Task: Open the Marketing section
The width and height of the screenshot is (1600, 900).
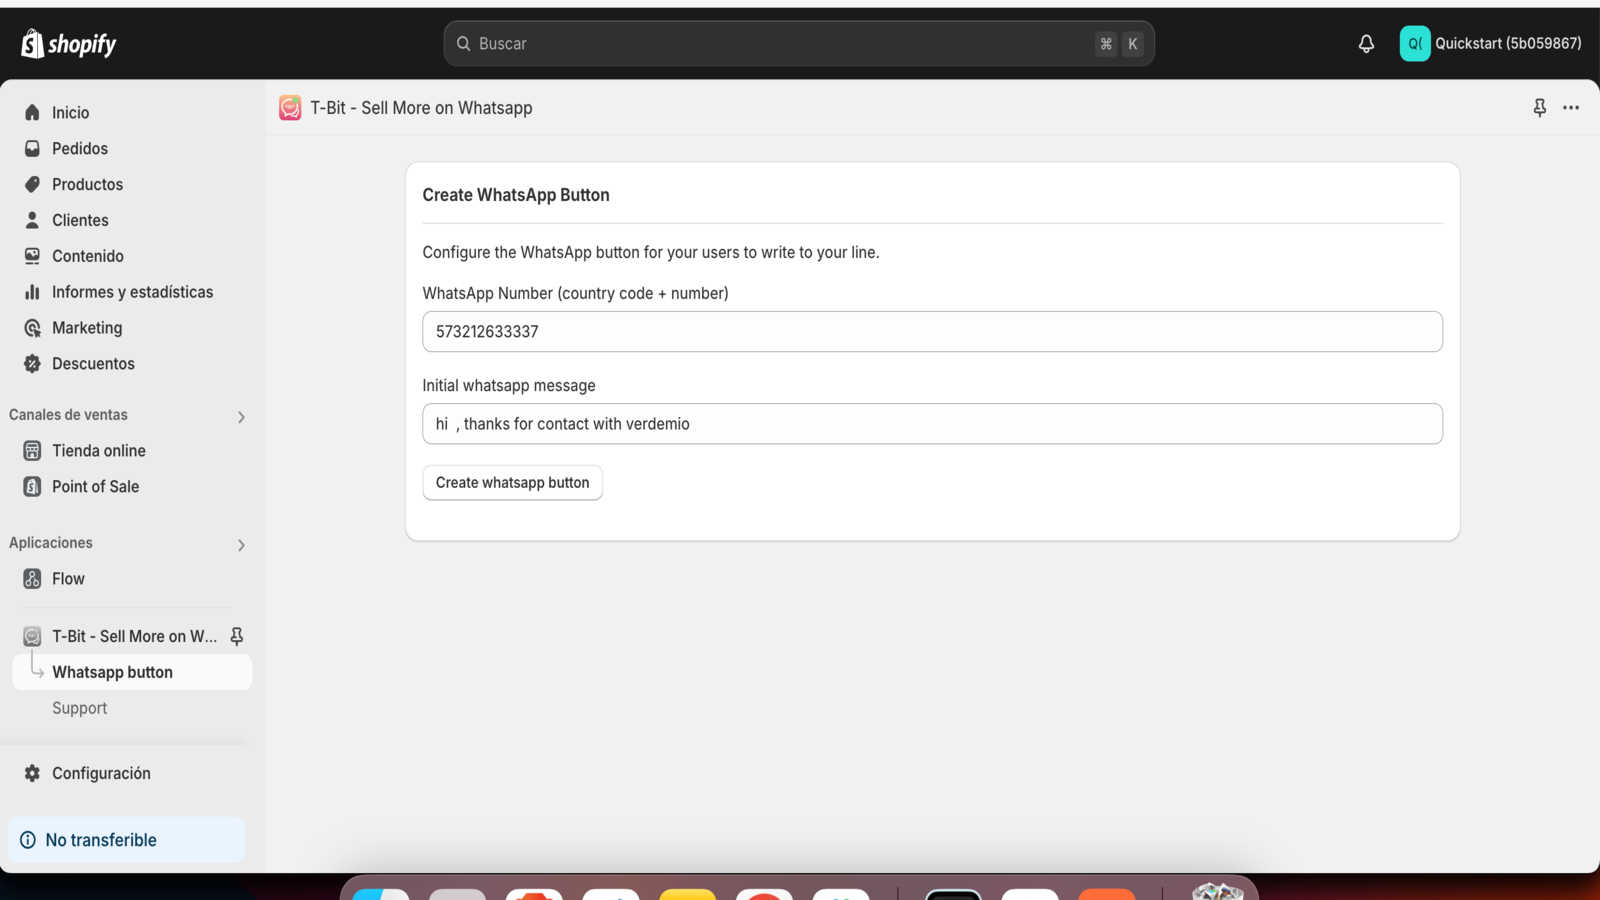Action: 87,329
